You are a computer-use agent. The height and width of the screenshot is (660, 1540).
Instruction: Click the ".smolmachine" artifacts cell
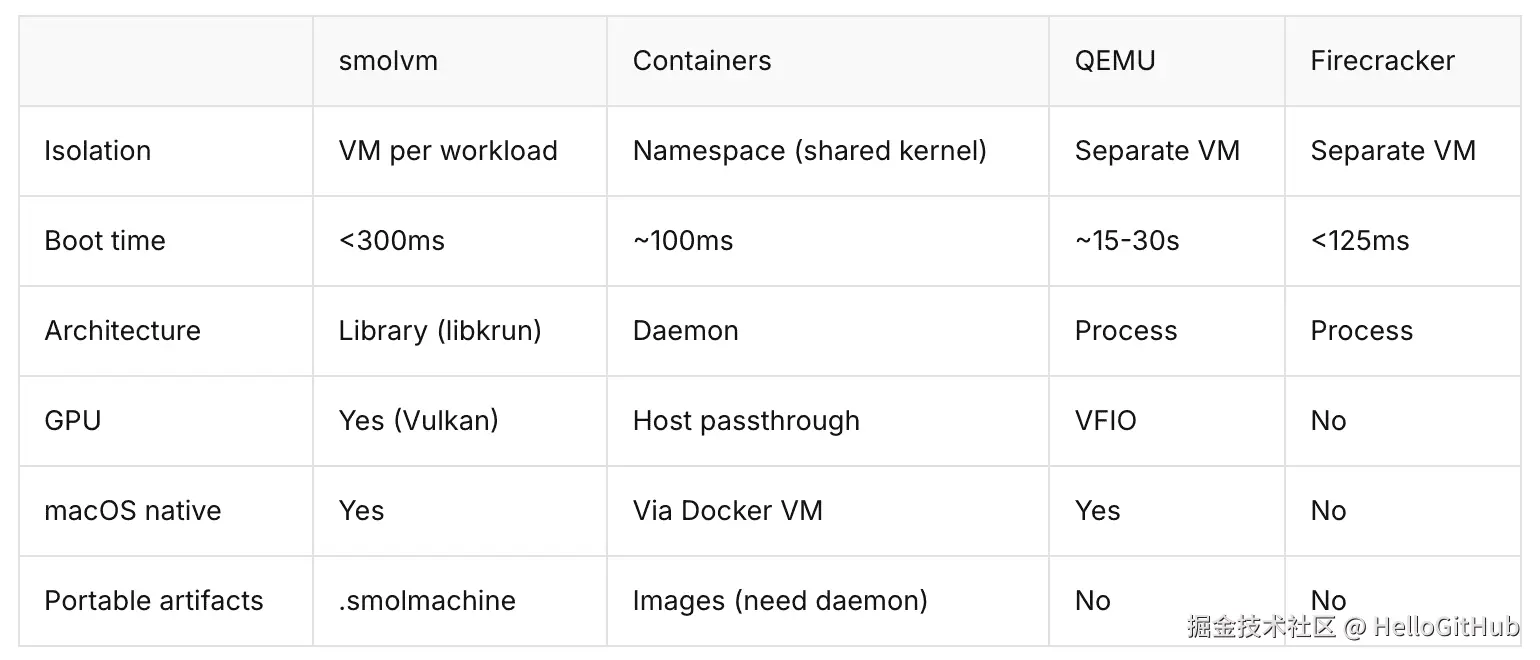pos(427,601)
